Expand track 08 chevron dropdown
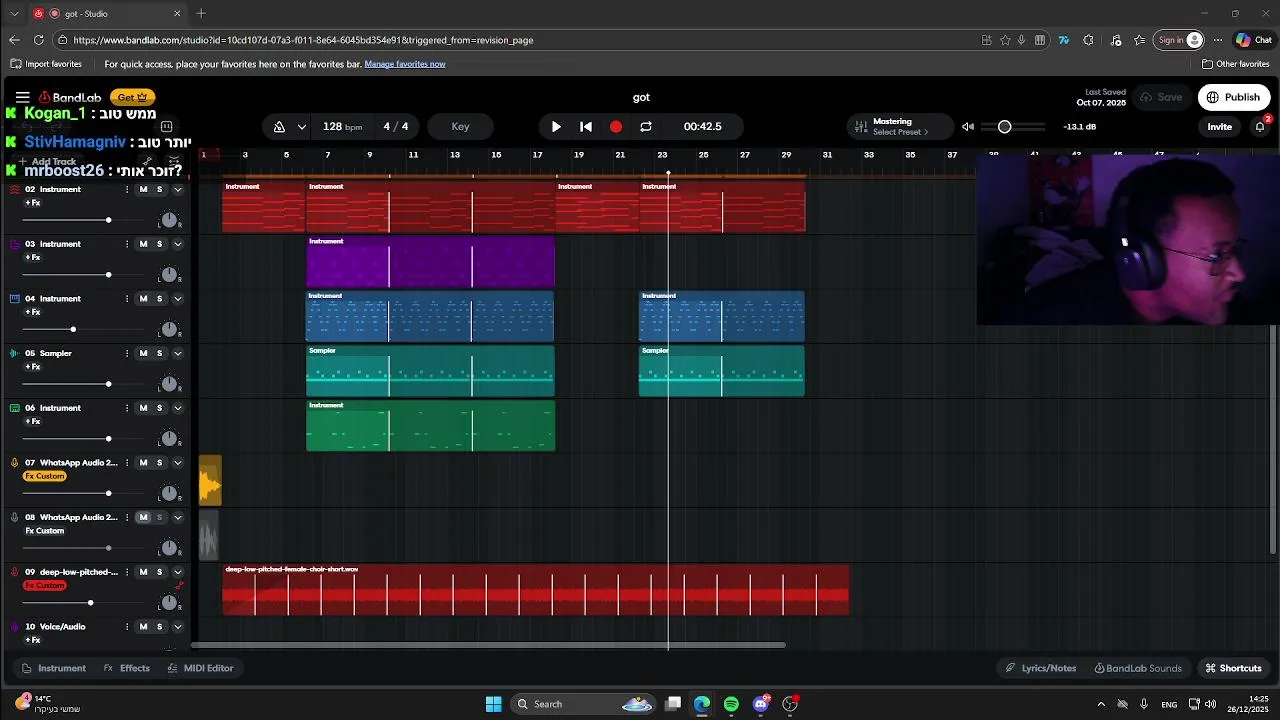Viewport: 1280px width, 720px height. (x=178, y=517)
